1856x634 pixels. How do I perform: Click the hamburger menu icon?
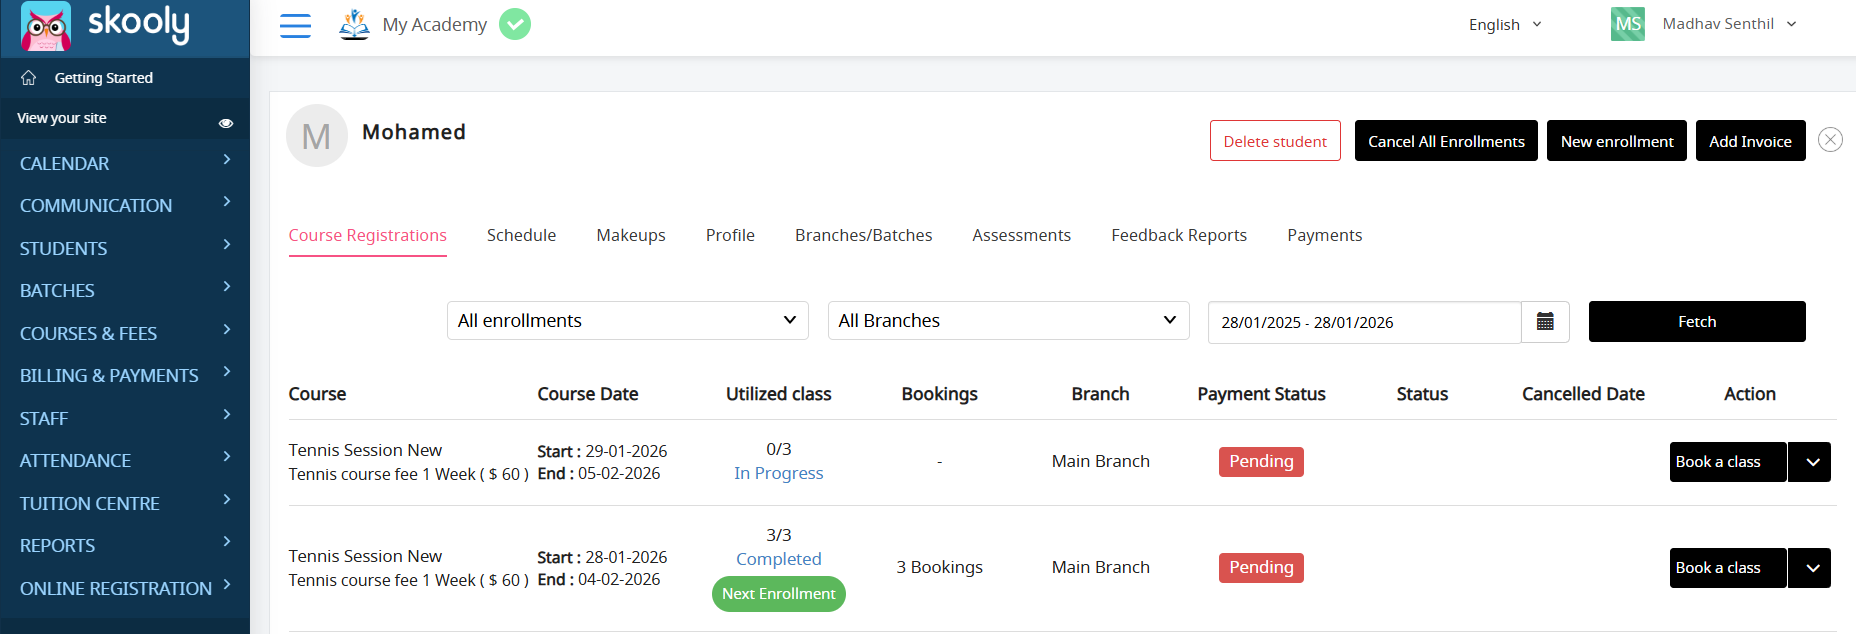pos(295,25)
